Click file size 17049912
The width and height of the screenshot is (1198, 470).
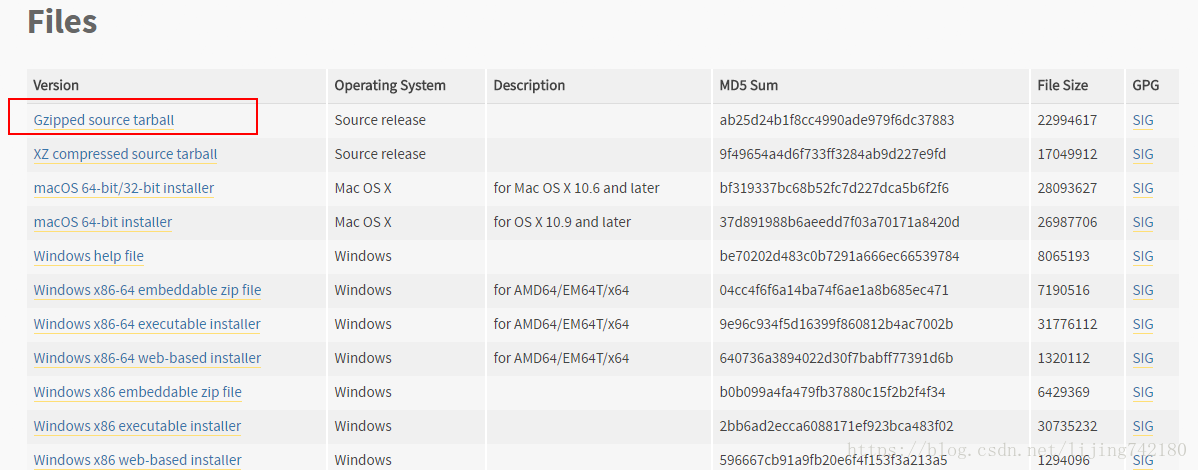1067,154
